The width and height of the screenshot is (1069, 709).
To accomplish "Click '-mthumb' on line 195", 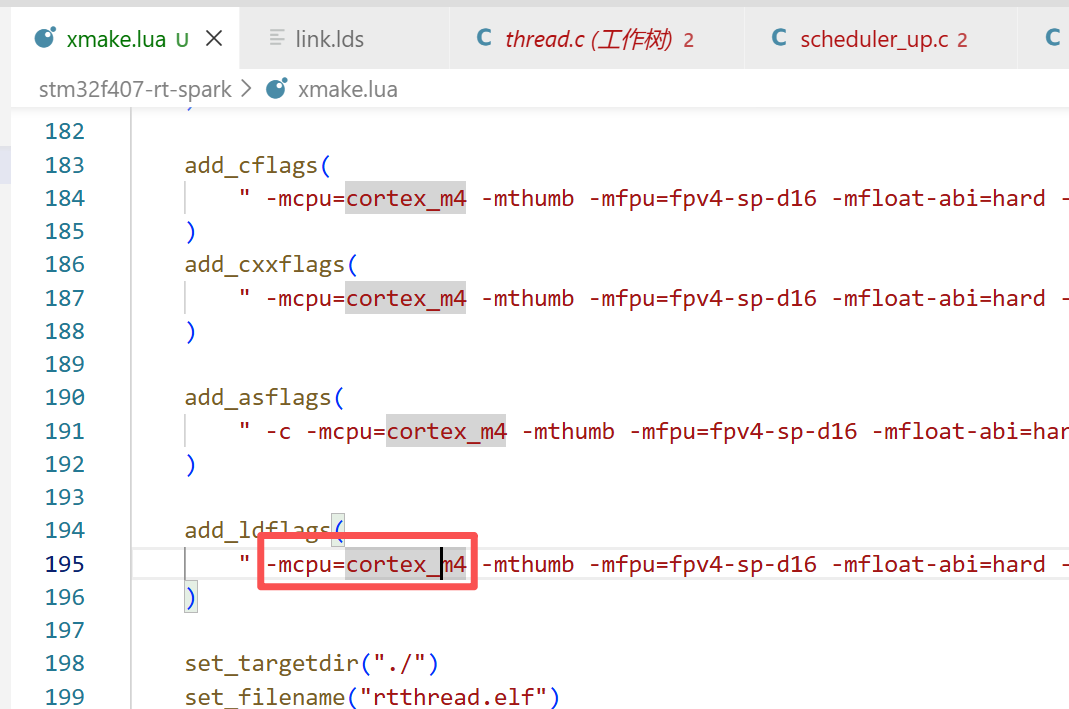I will pos(528,564).
